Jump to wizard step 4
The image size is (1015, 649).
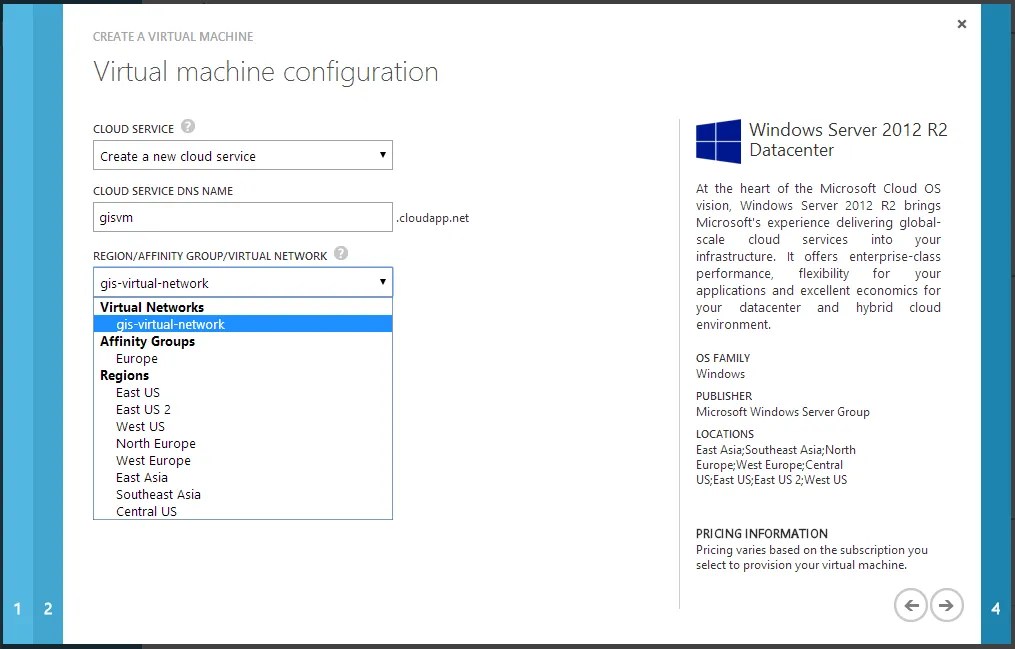coord(996,608)
